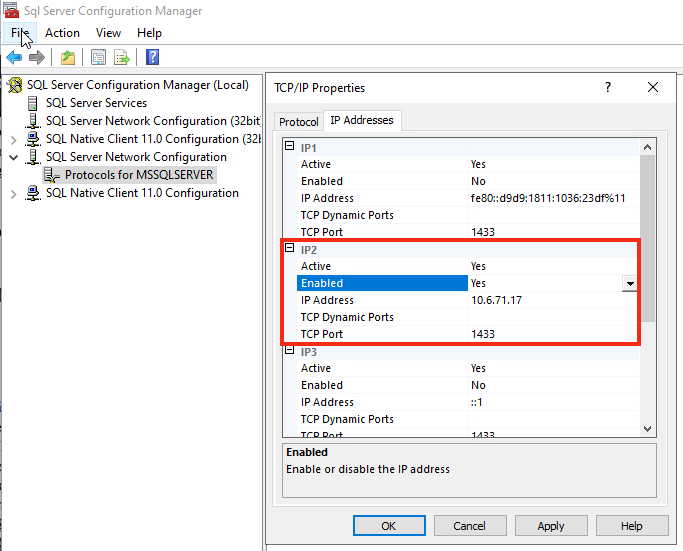Image resolution: width=683 pixels, height=551 pixels.
Task: Expand SQL Native Client 11.0 Configuration node
Action: point(14,194)
